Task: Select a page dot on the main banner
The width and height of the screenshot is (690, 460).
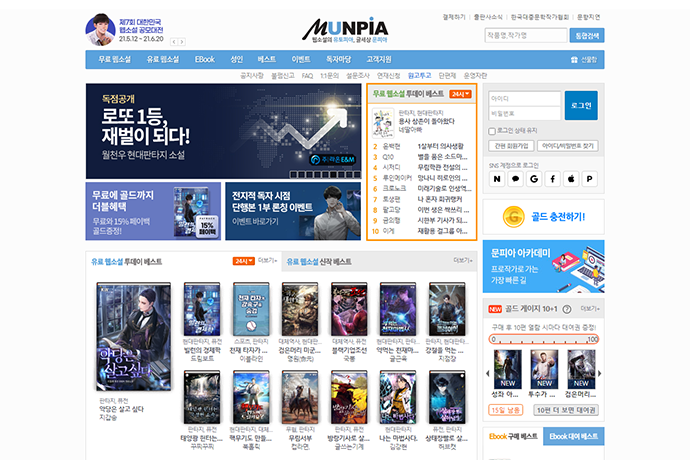Action: pyautogui.click(x=325, y=175)
